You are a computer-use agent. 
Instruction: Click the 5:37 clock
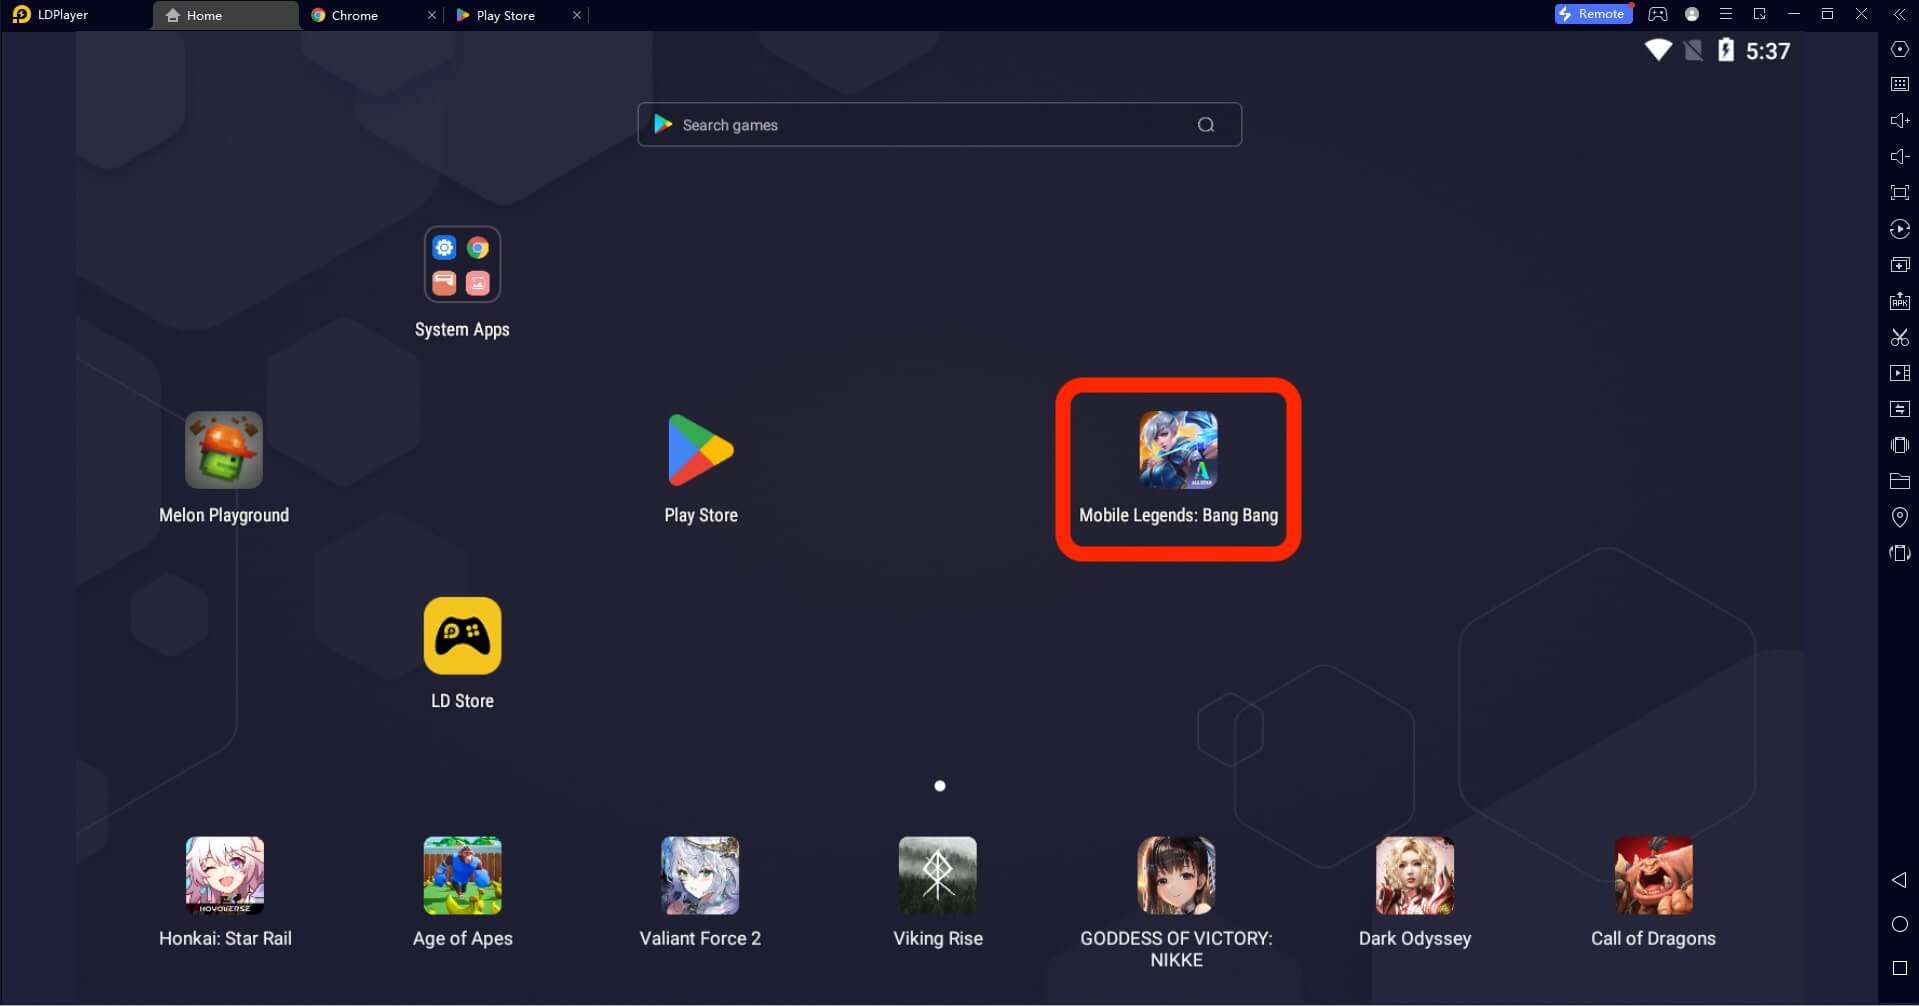coord(1768,51)
